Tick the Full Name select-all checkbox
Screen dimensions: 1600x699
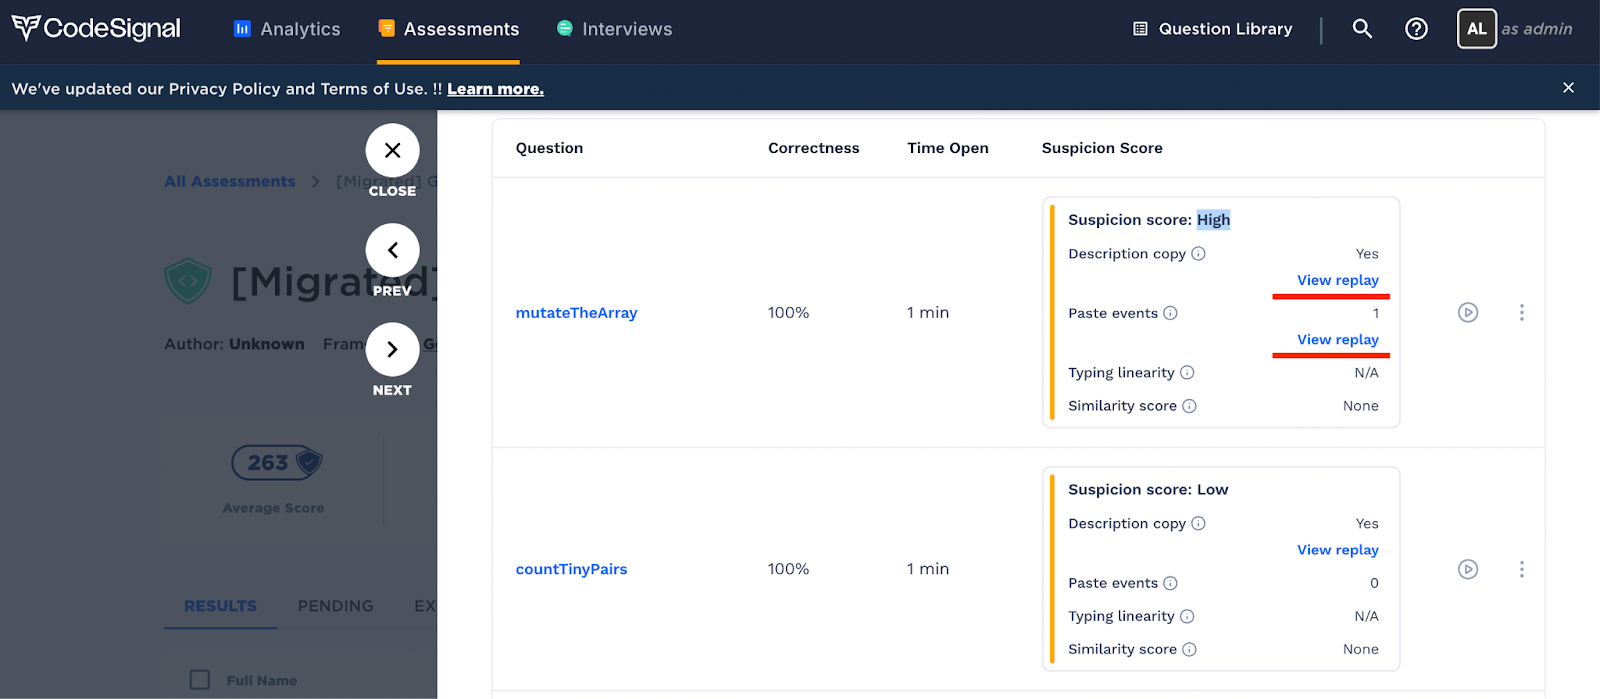pos(200,680)
